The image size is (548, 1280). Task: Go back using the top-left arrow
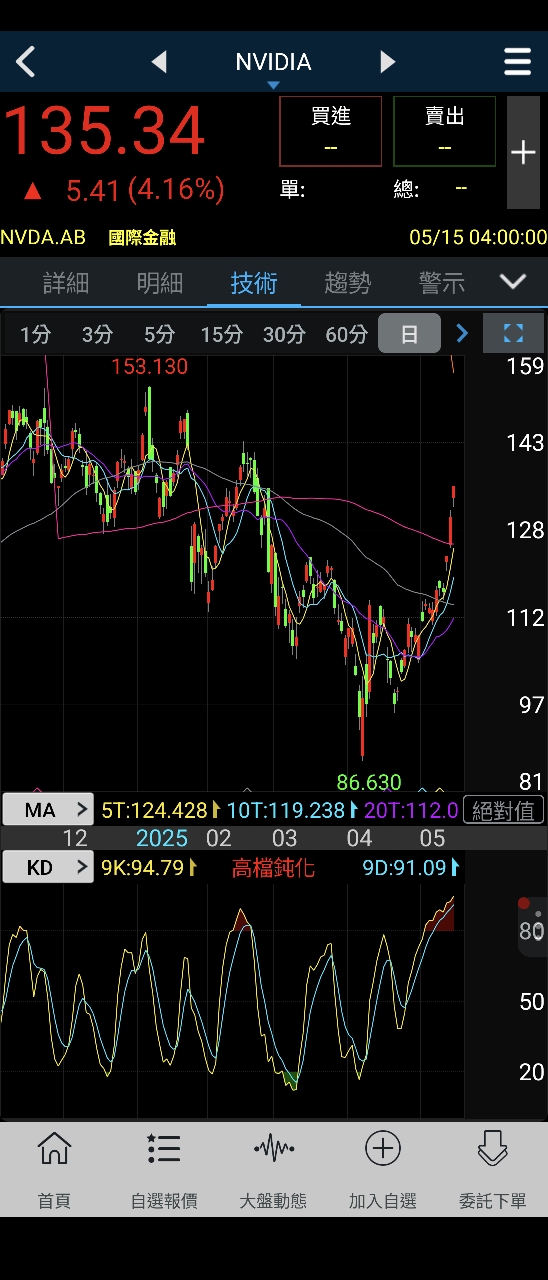[25, 62]
